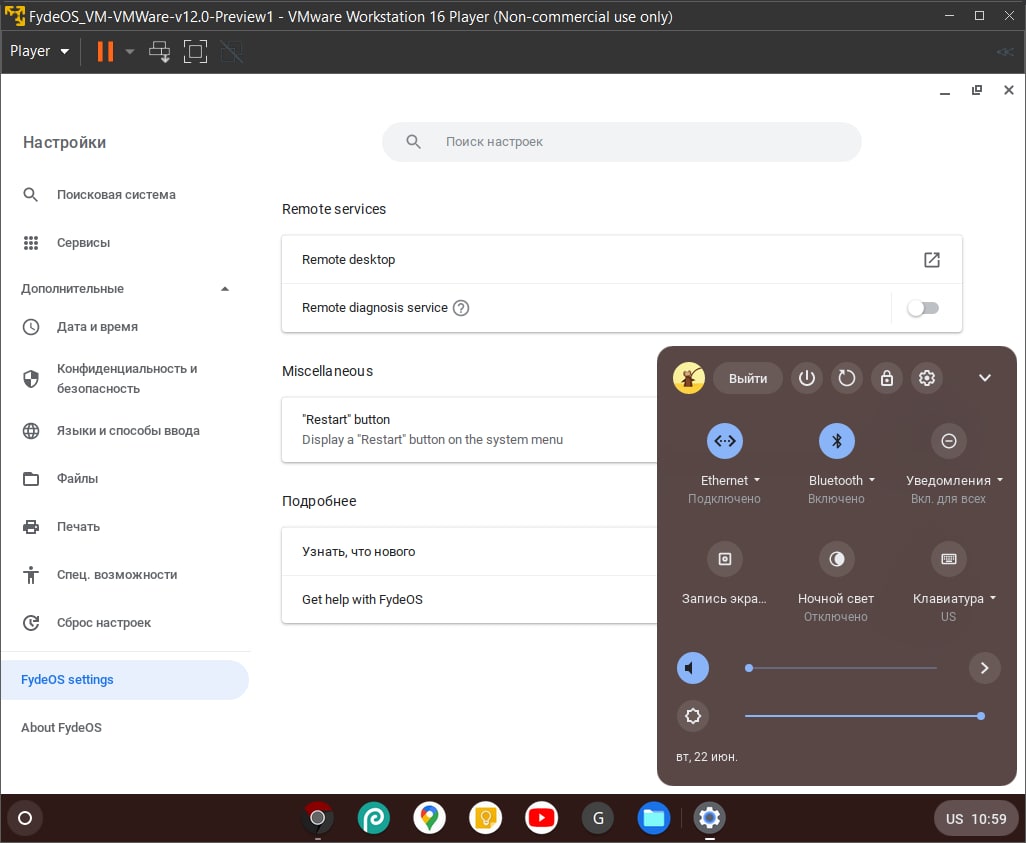The image size is (1026, 843).
Task: Open dropdown arrow beside VMware pause button
Action: tap(130, 51)
